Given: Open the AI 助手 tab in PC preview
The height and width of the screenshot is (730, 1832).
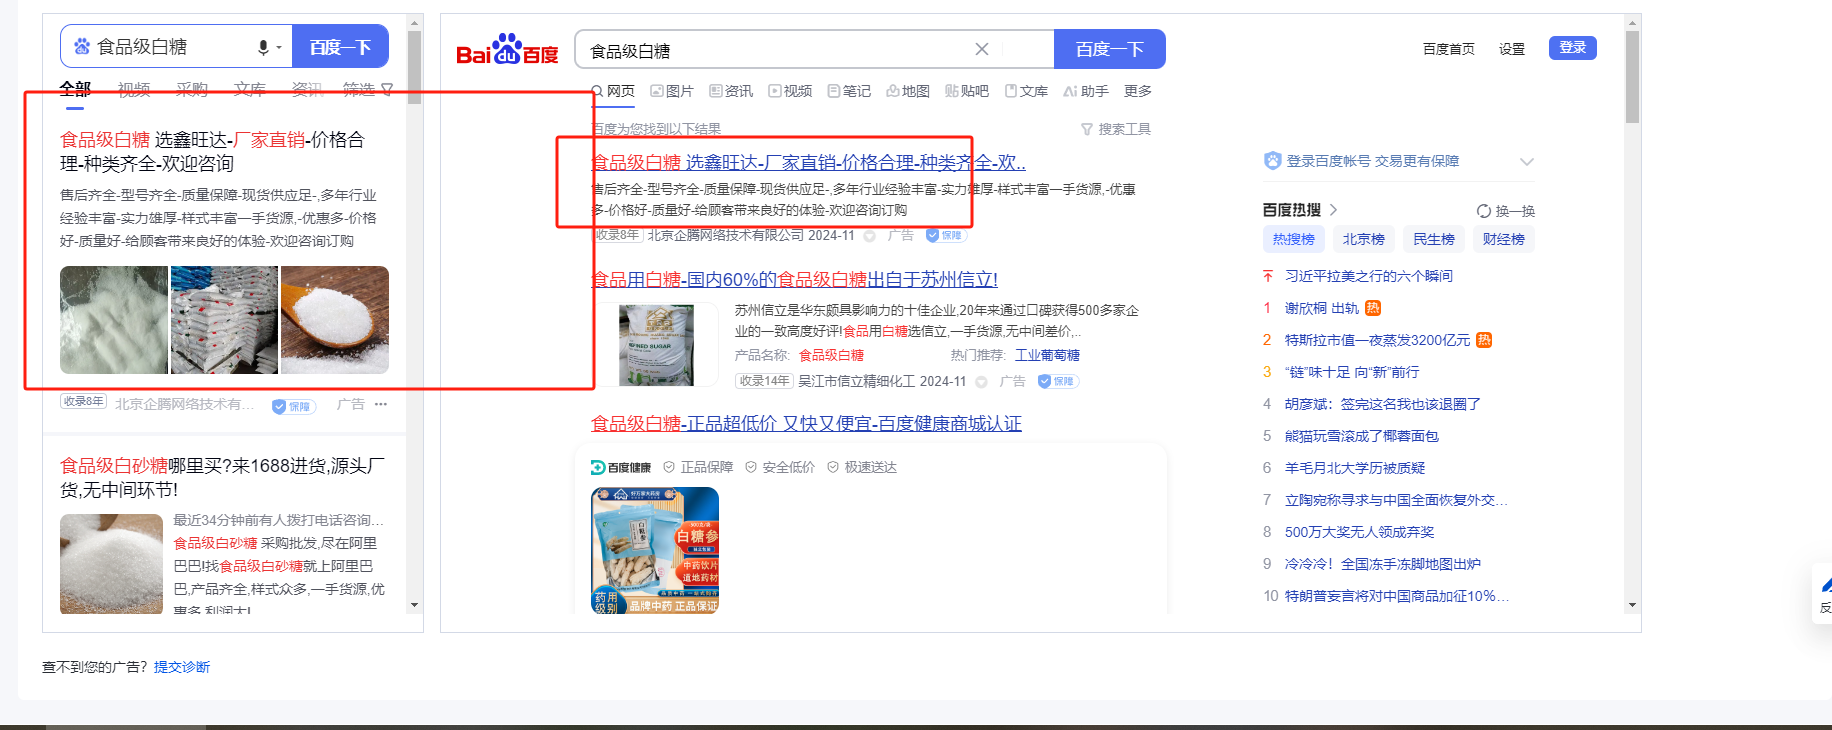Looking at the screenshot, I should [x=1086, y=91].
